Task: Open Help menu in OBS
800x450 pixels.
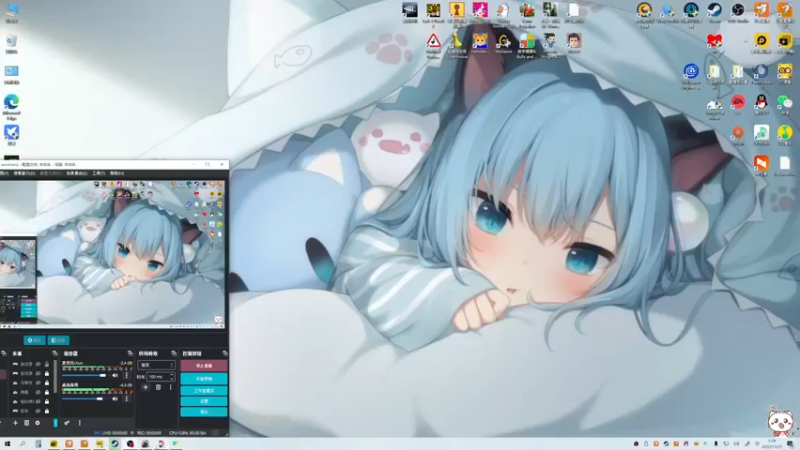Action: click(117, 173)
